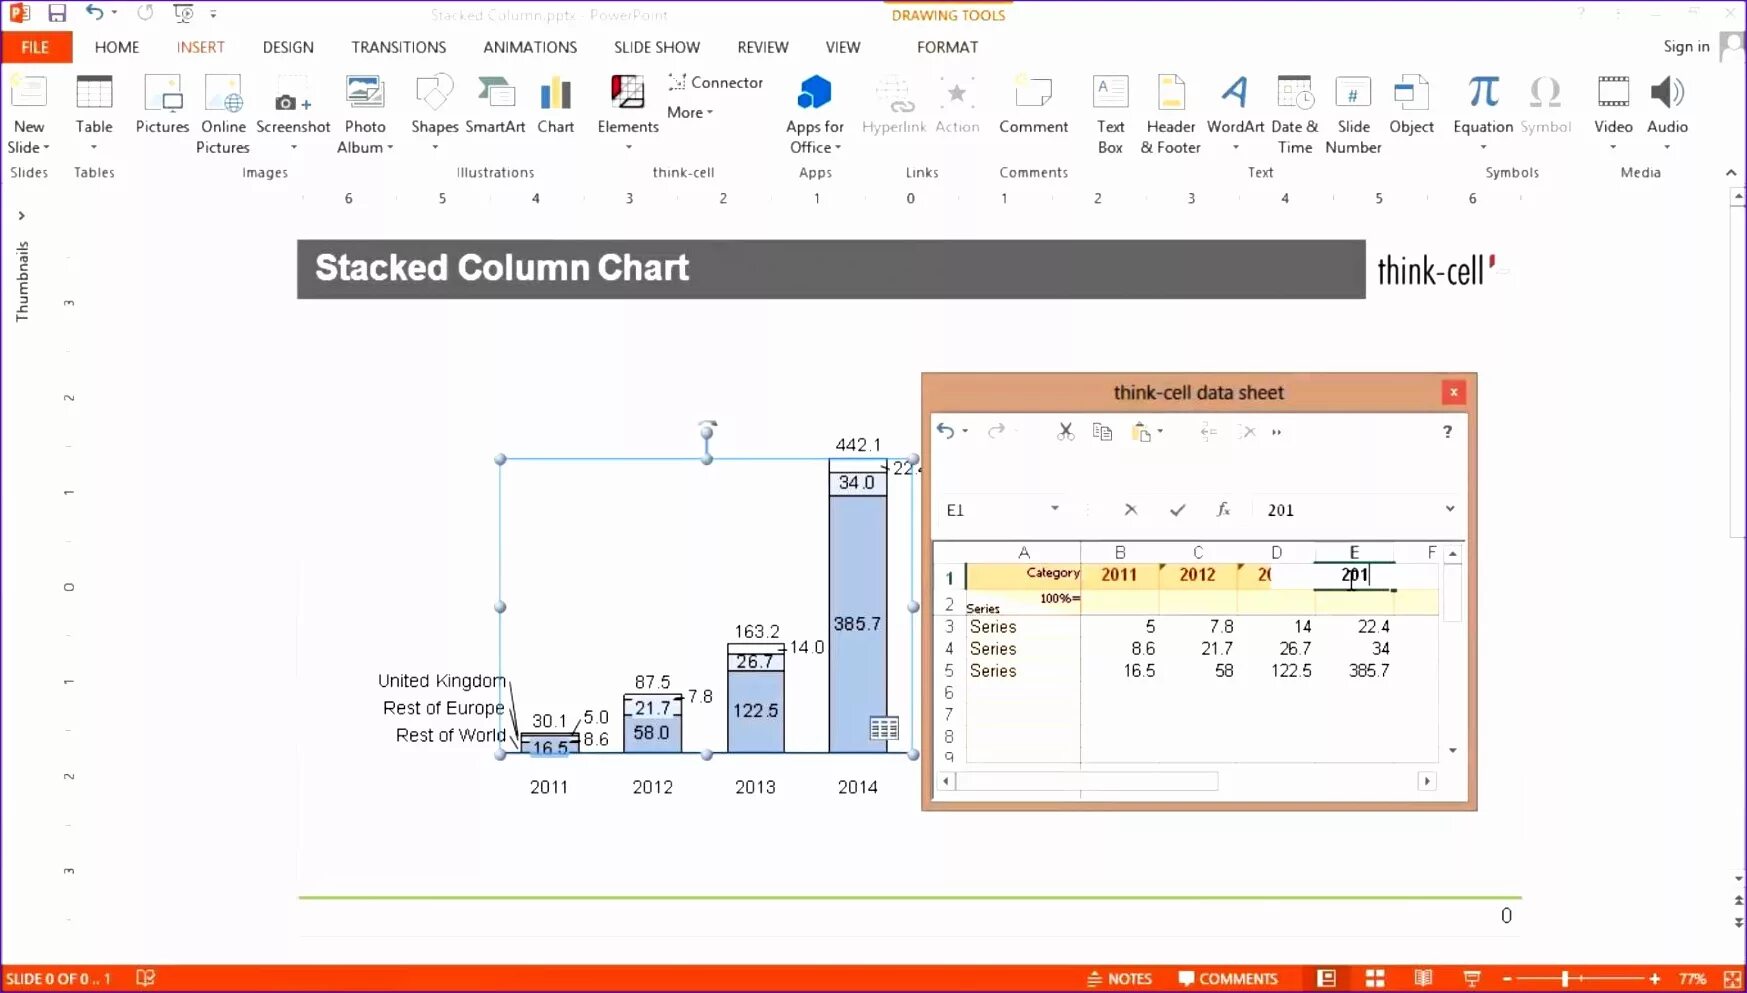Insert a new Comment
The image size is (1747, 993).
tap(1033, 93)
